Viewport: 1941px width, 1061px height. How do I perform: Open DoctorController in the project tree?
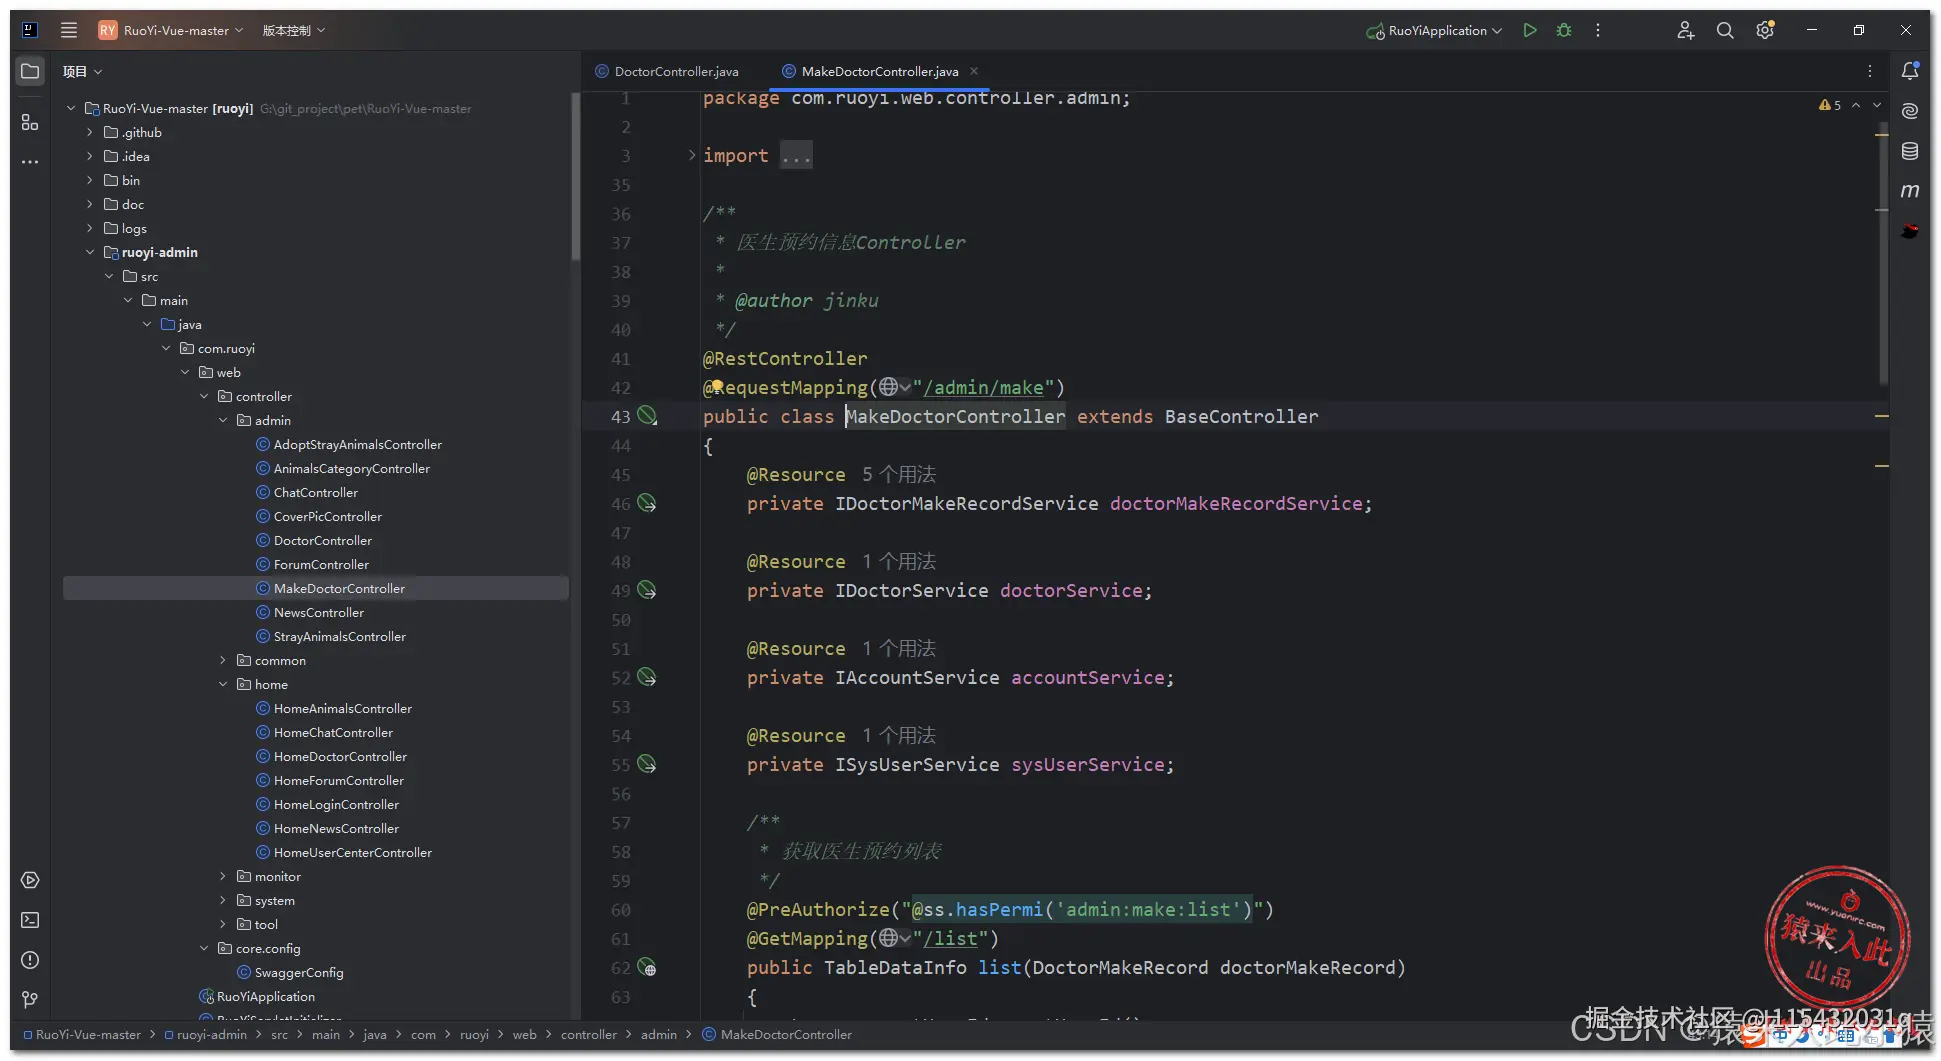322,540
